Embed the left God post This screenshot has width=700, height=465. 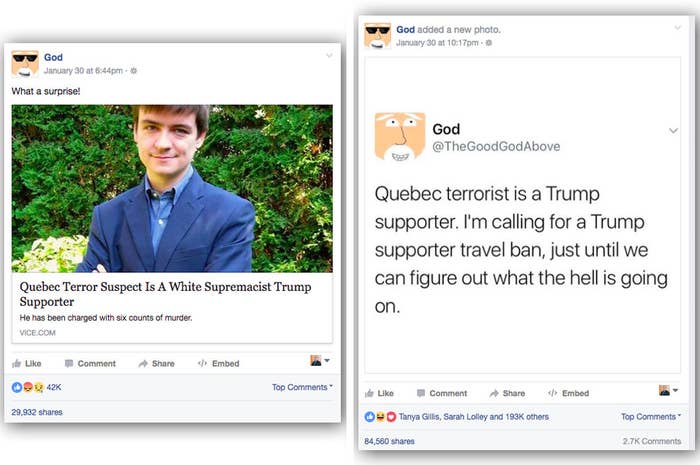pyautogui.click(x=219, y=364)
